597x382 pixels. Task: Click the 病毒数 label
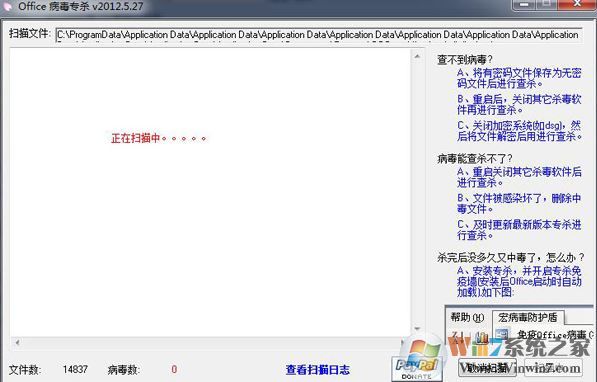tap(124, 369)
